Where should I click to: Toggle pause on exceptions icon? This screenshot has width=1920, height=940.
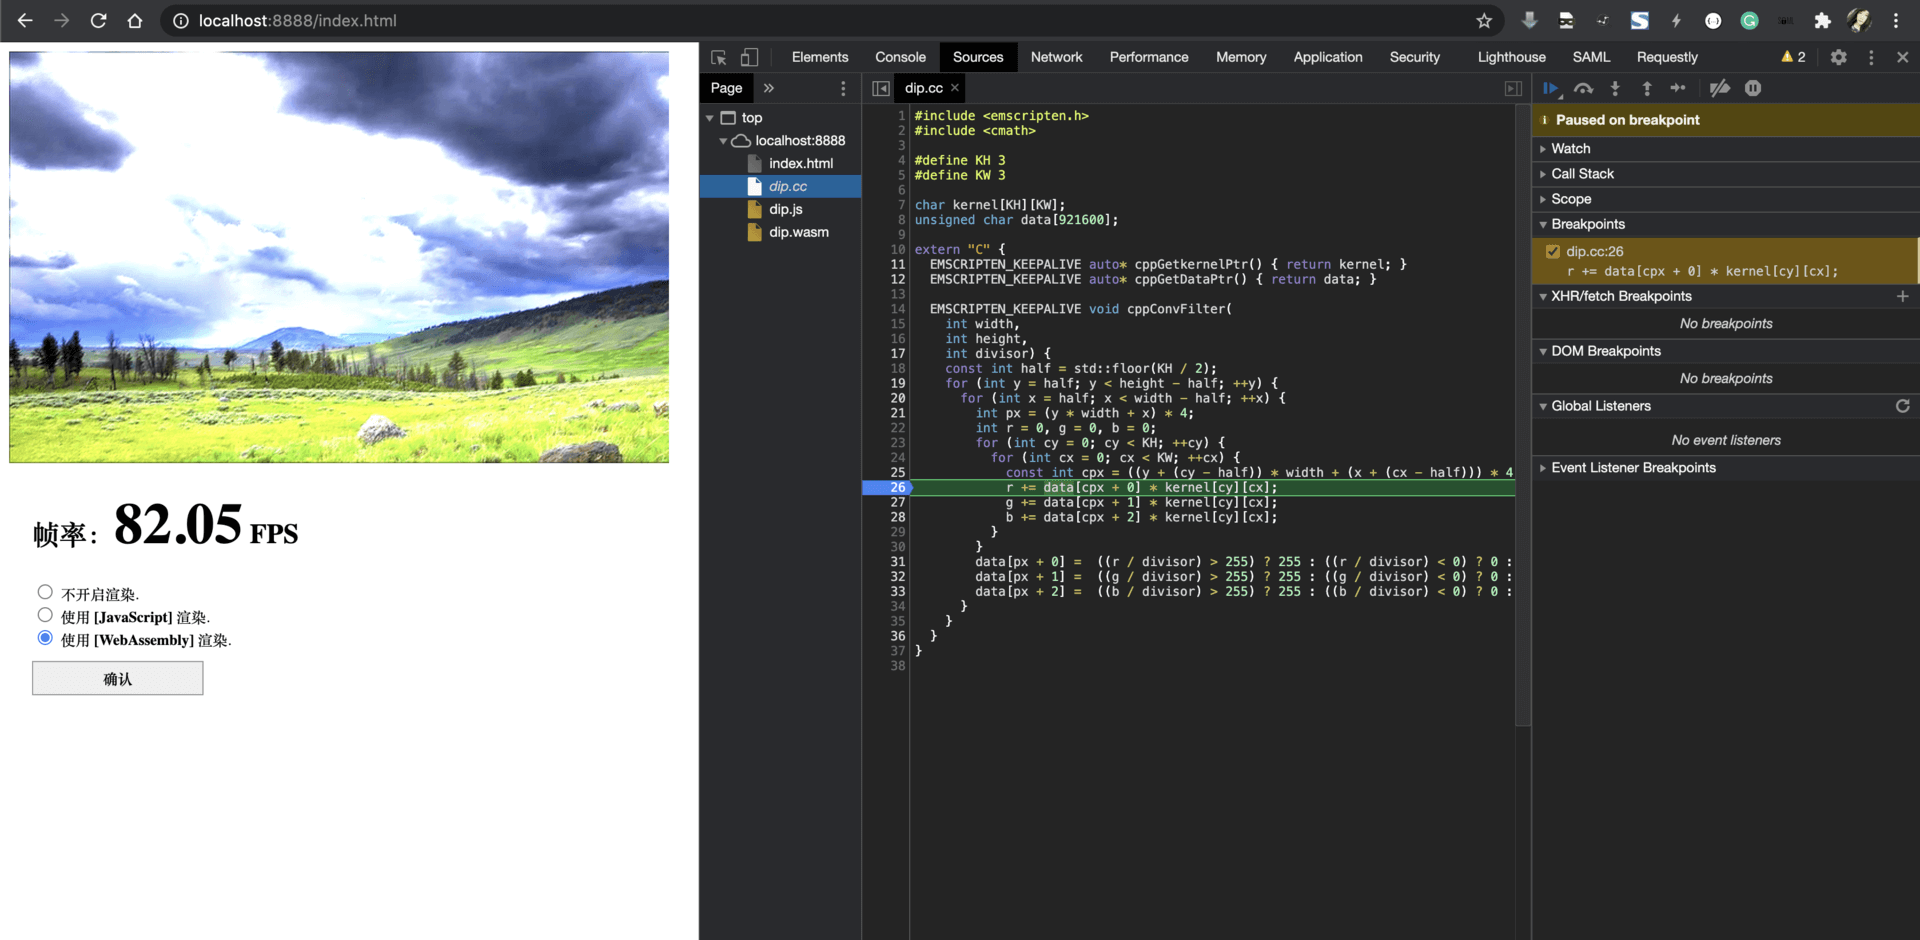pyautogui.click(x=1753, y=88)
